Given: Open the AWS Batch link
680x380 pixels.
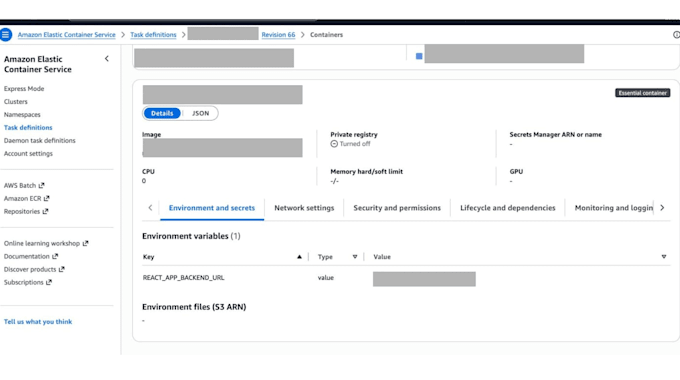Looking at the screenshot, I should 20,185.
